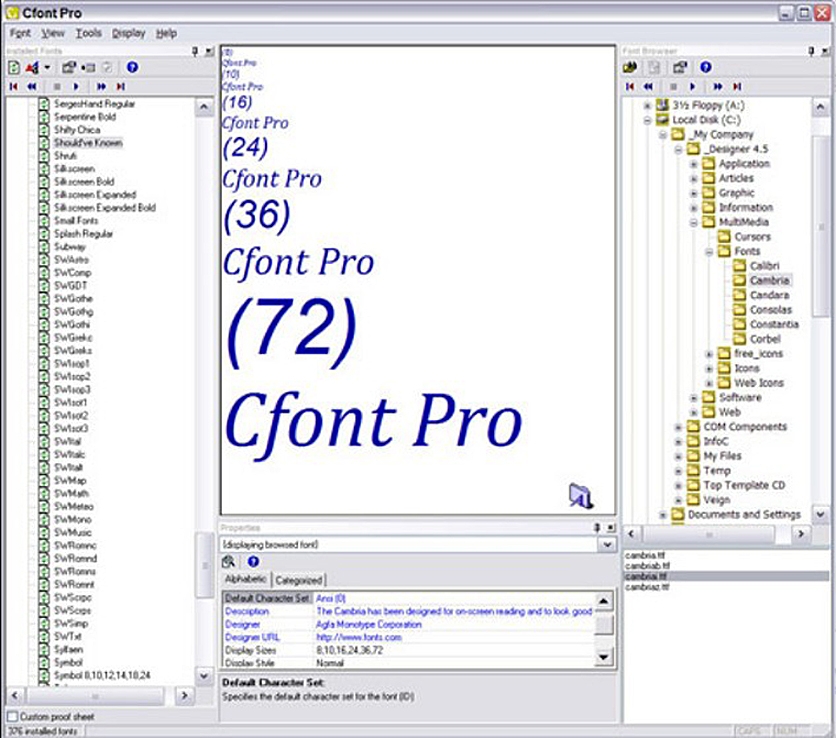Select the Display Sizes property row
Screen dimensions: 836x738
tap(408, 650)
